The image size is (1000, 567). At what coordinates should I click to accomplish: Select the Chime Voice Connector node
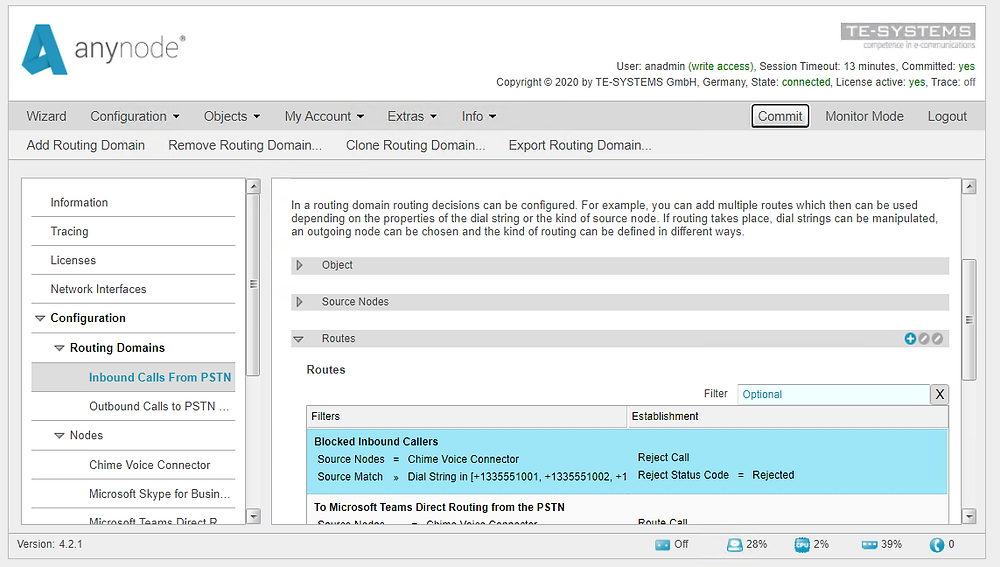[x=133, y=465]
